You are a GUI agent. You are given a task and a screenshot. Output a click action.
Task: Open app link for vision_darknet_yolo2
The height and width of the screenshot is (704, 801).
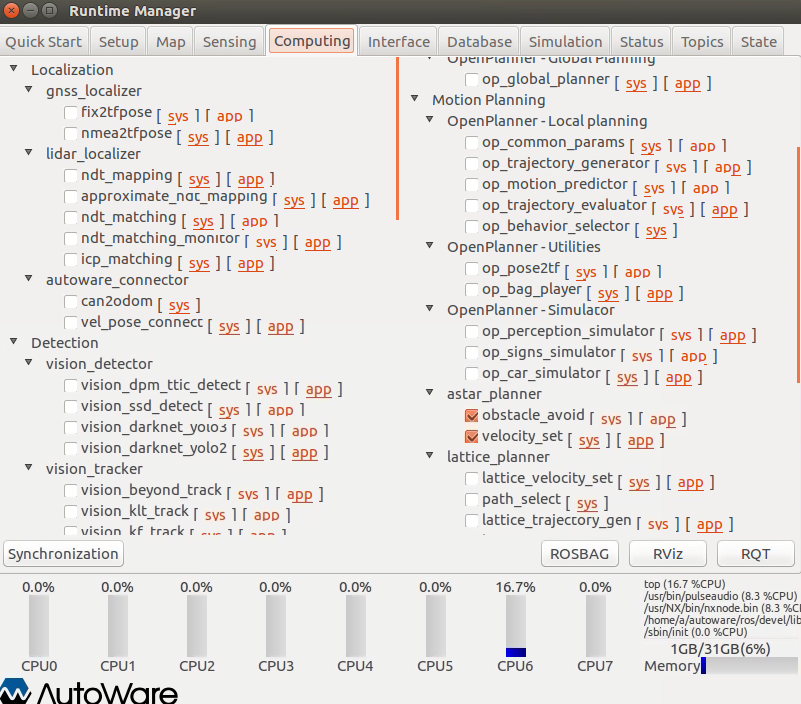(304, 453)
